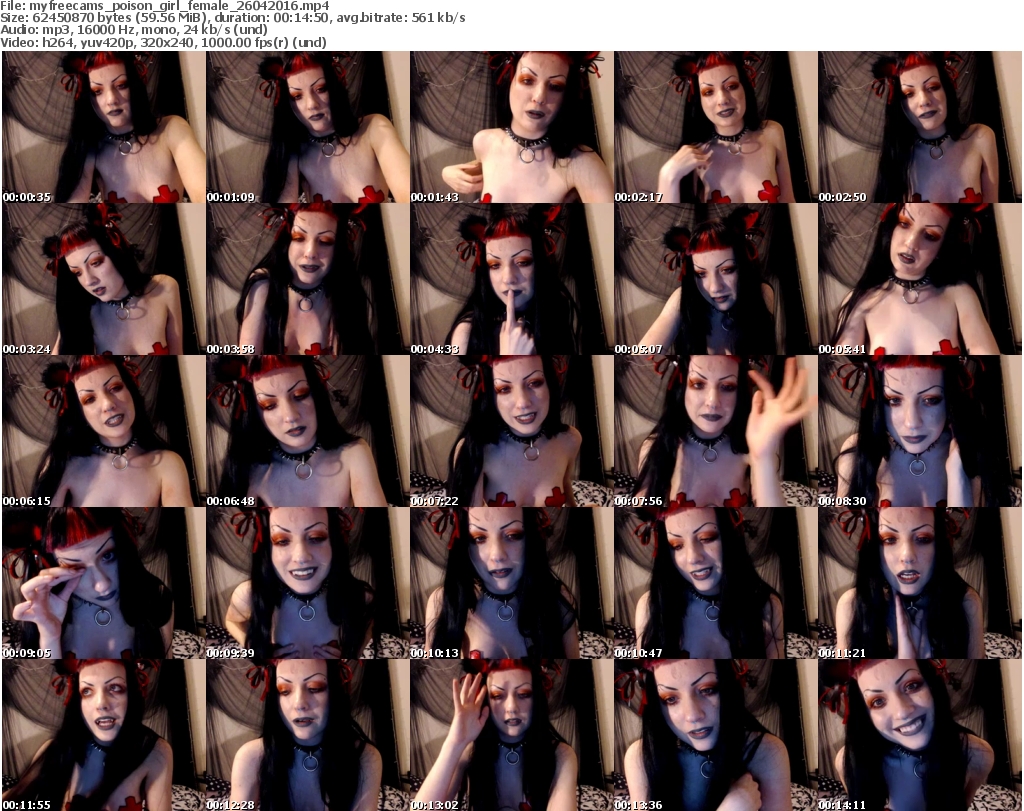Click the frame labeled 00:06:48

pos(308,431)
